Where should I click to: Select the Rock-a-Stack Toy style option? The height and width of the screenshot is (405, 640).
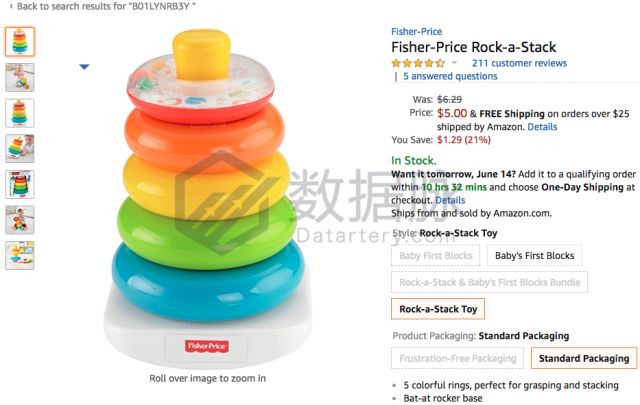pos(438,309)
